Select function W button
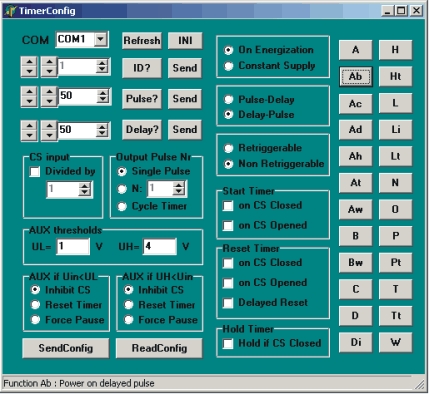This screenshot has width=429, height=394. (395, 342)
